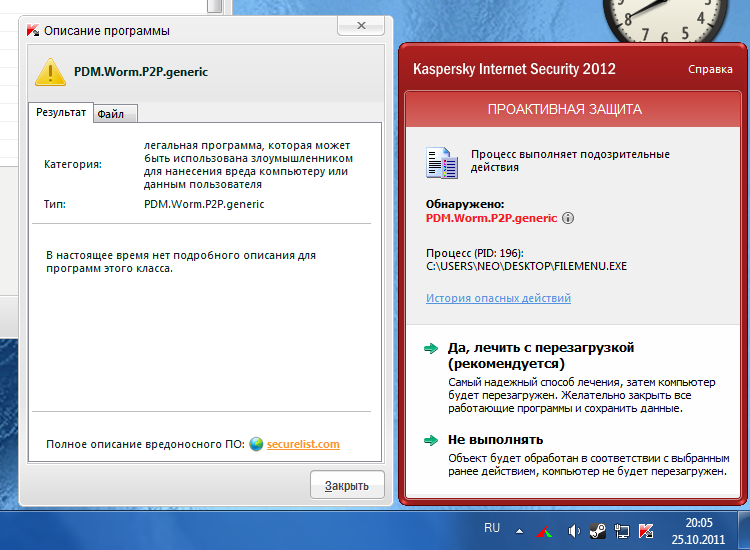The height and width of the screenshot is (550, 750).
Task: Open the securelist.com link
Action: 303,444
